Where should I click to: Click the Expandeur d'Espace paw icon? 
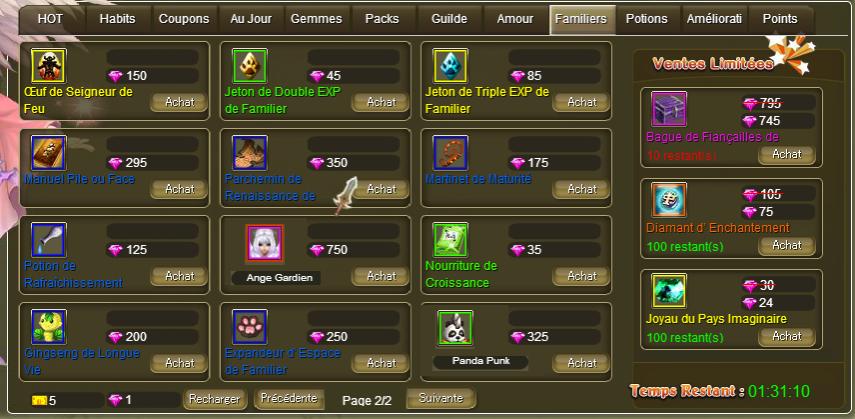pyautogui.click(x=250, y=327)
